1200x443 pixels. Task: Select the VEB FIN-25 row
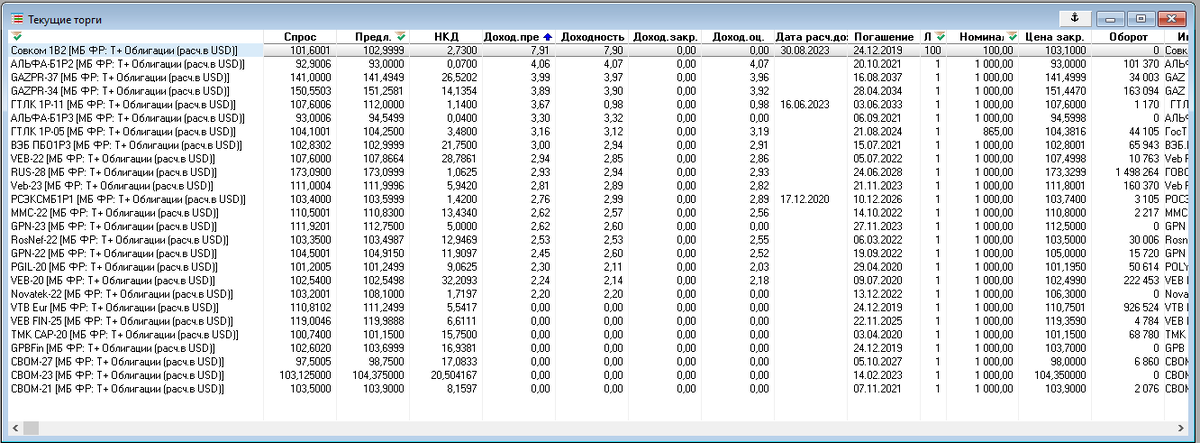click(600, 320)
